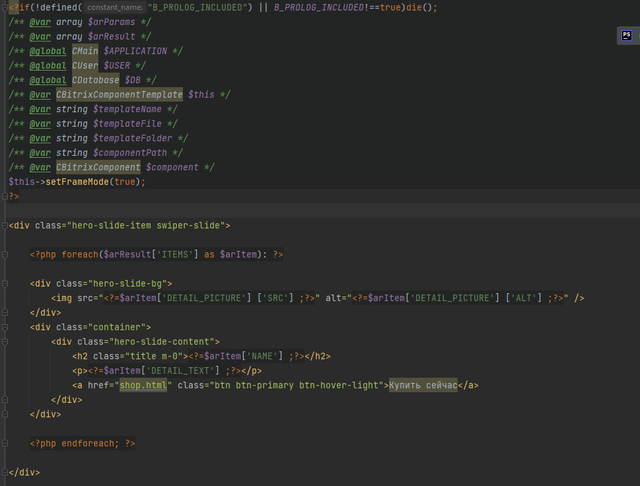Viewport: 640px width, 486px height.
Task: Click the img tag name
Action: pyautogui.click(x=64, y=298)
